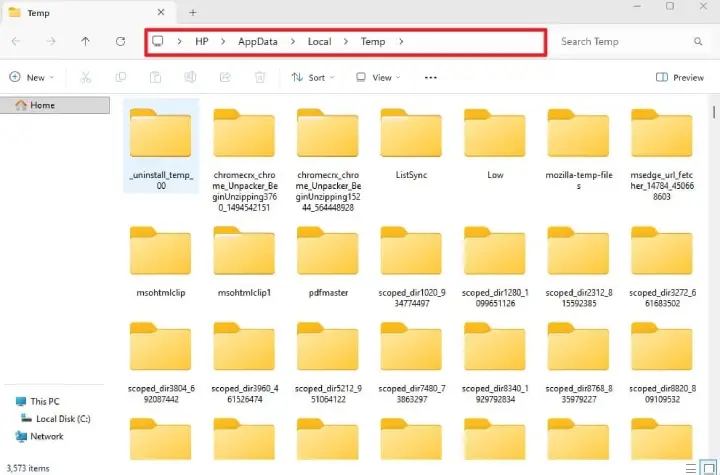Click AppData in the address breadcrumb

(258, 41)
